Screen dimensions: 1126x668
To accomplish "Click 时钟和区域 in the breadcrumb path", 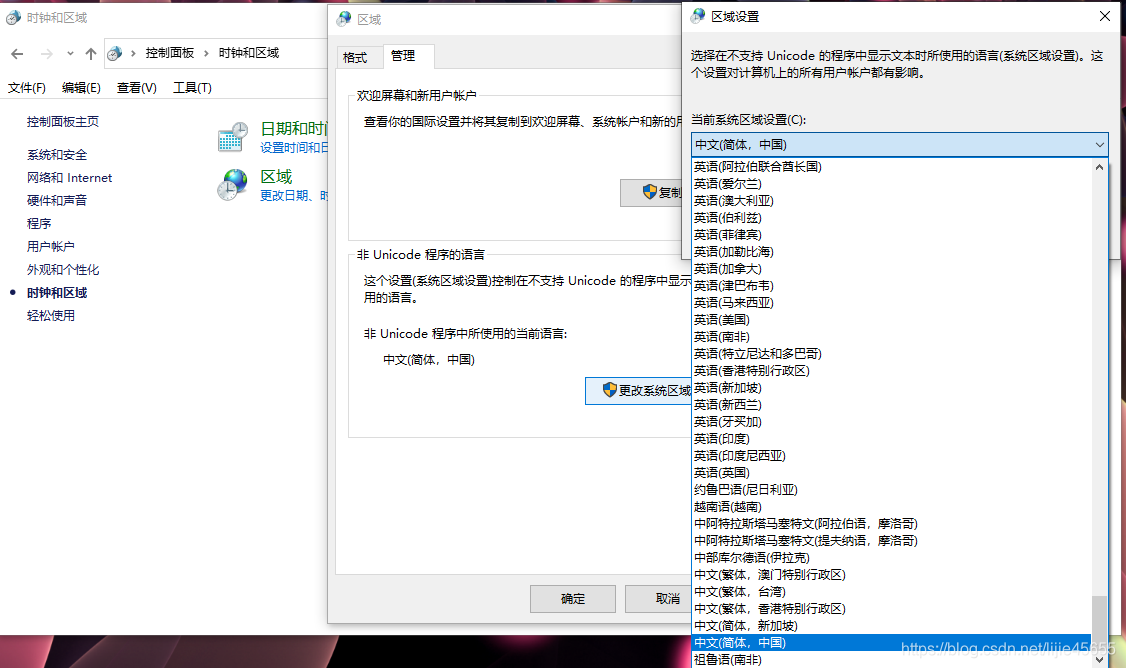I will pos(248,53).
